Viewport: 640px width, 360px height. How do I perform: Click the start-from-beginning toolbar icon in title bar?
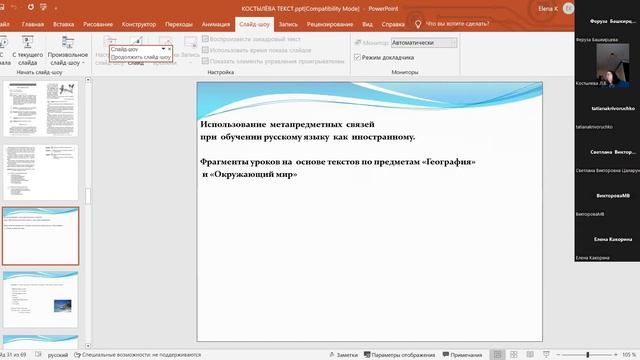43,7
